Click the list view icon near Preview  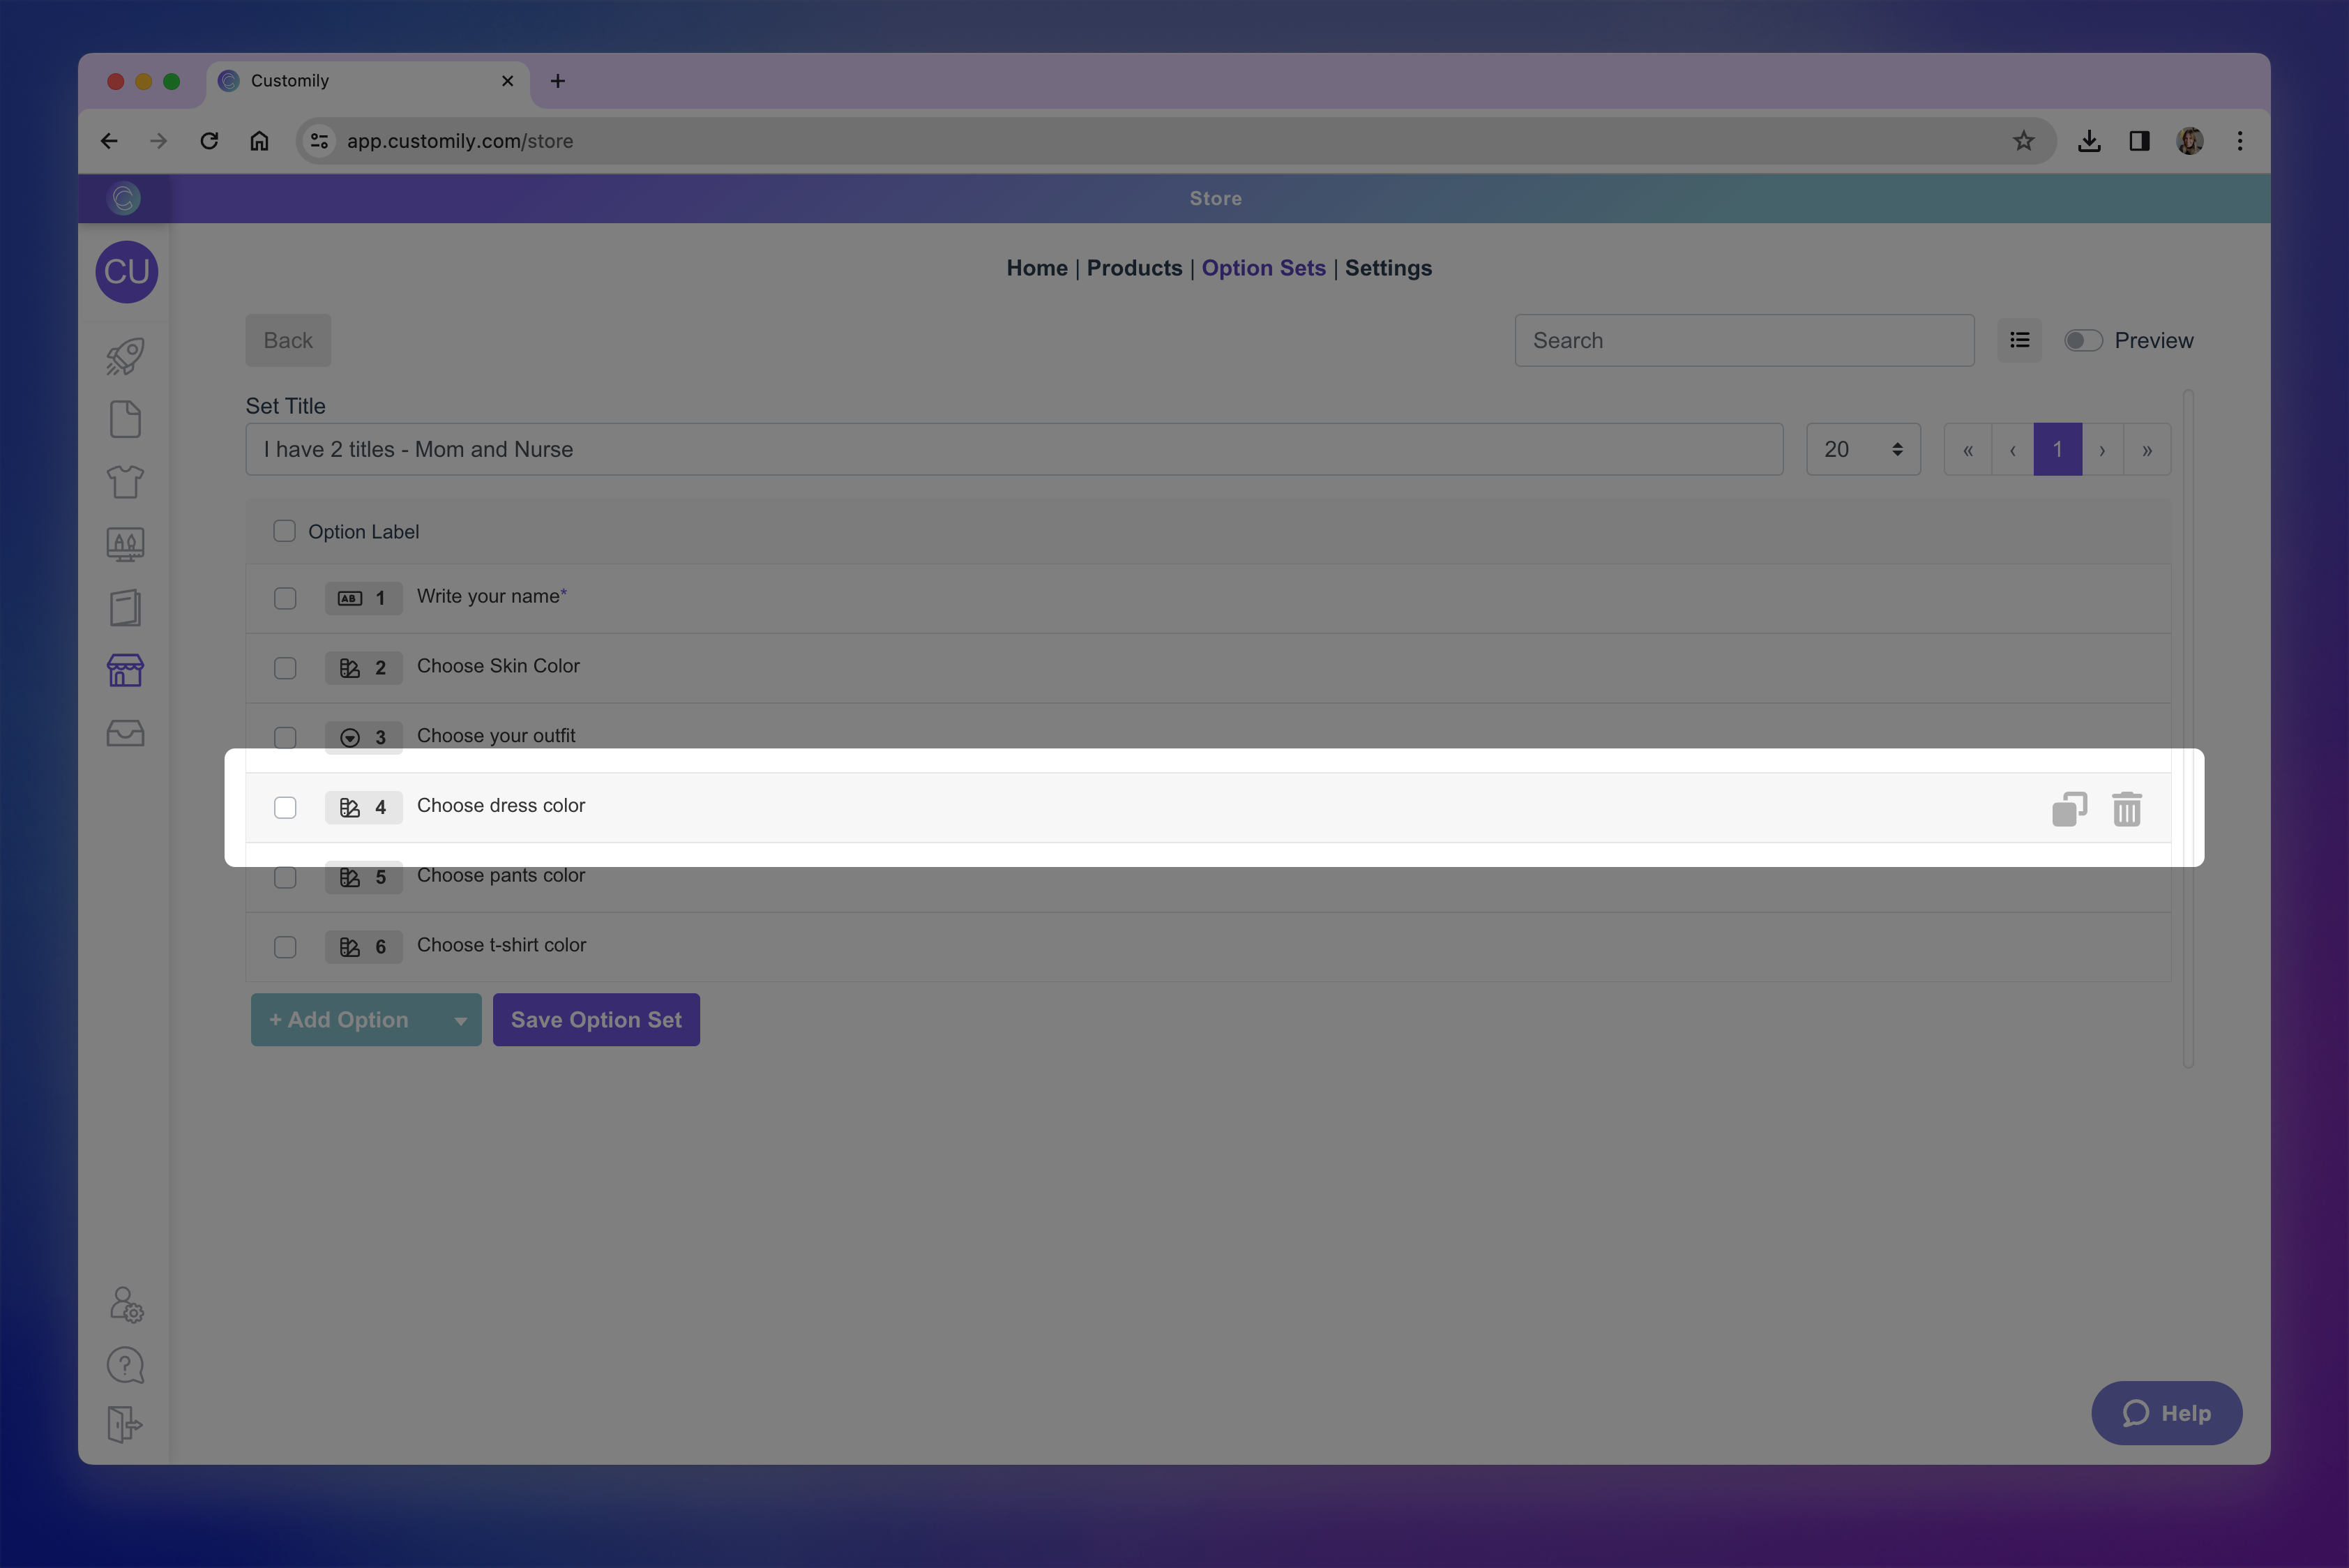click(2019, 340)
